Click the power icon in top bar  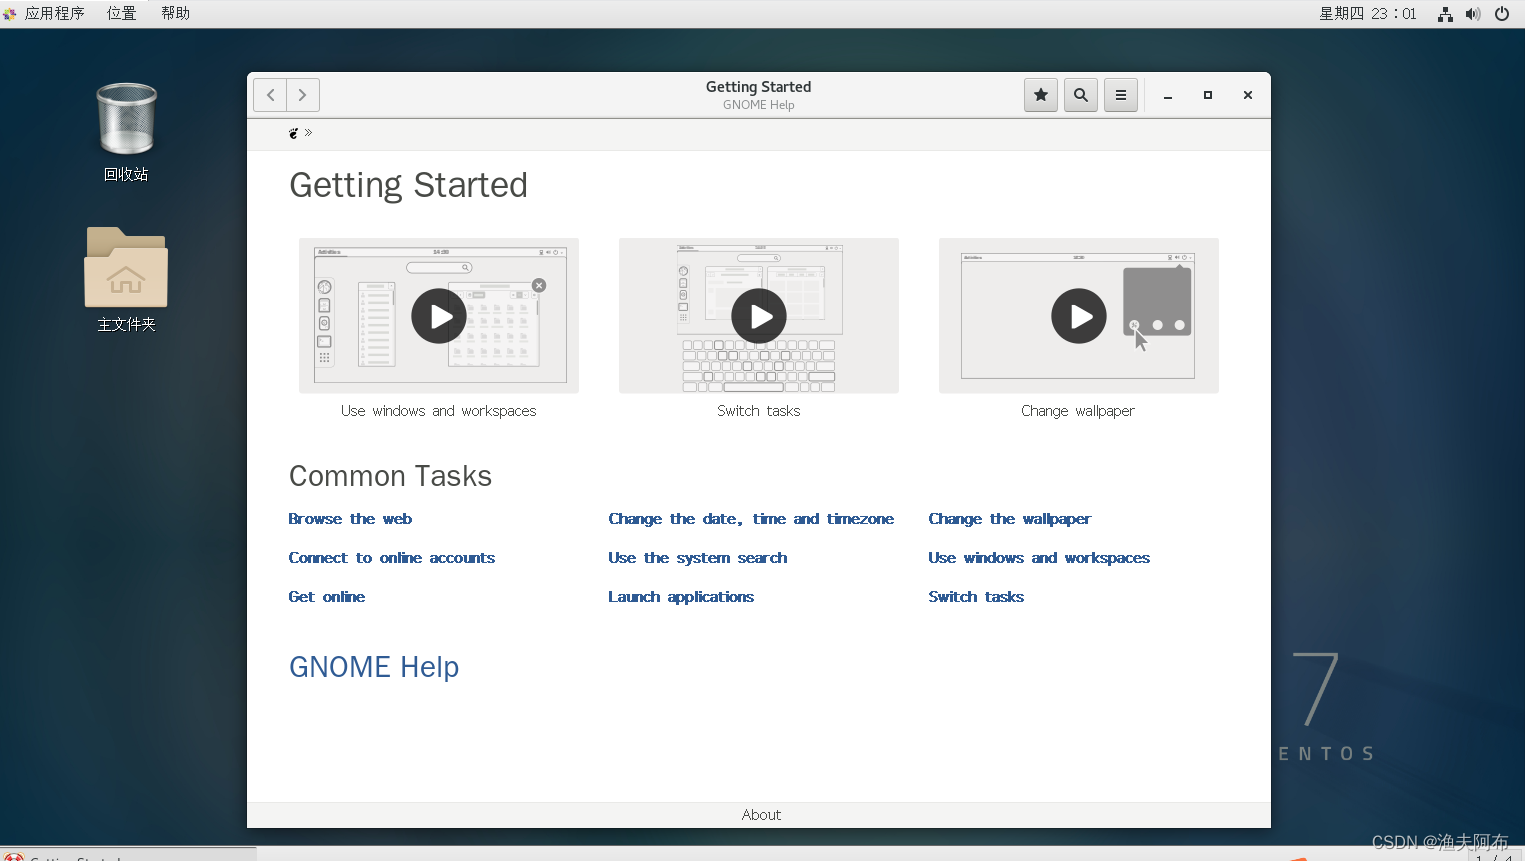(1502, 14)
